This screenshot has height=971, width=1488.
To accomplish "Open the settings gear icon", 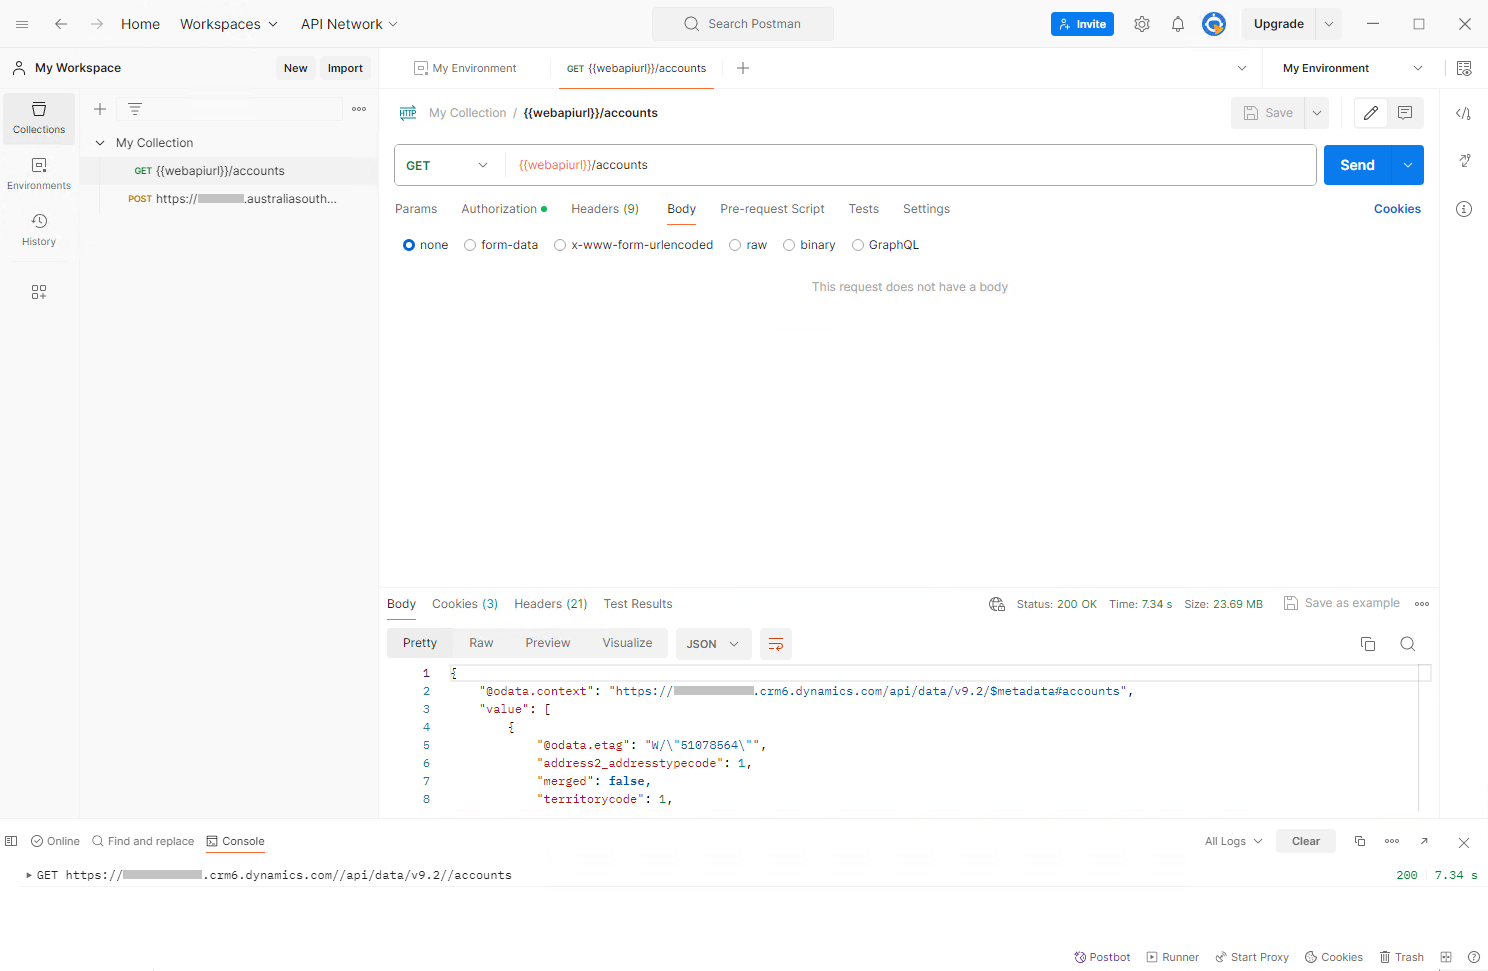I will coord(1142,24).
